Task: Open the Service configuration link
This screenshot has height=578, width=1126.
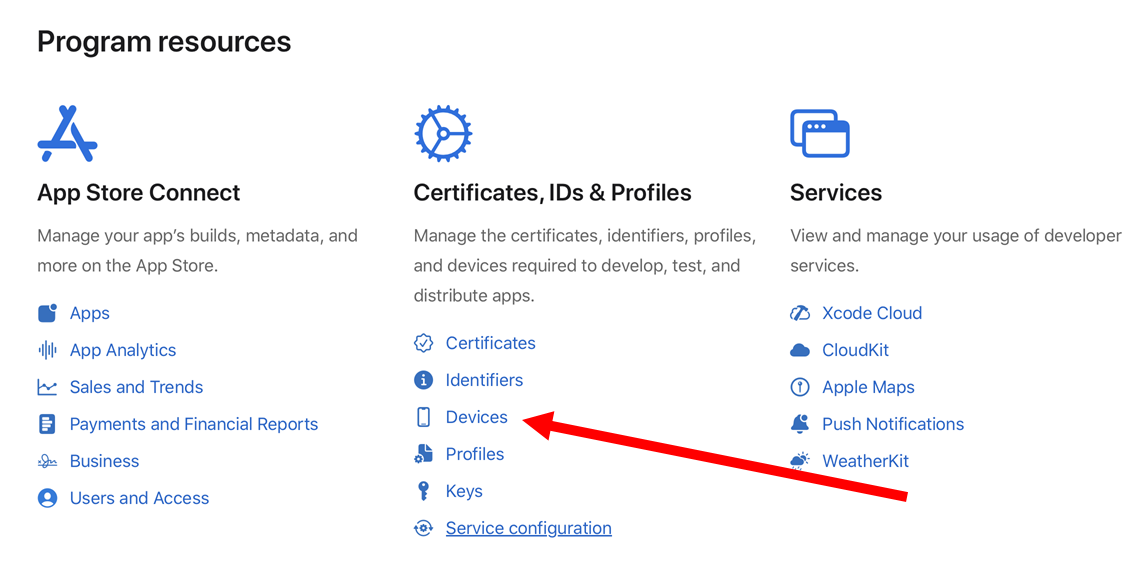Action: tap(529, 528)
